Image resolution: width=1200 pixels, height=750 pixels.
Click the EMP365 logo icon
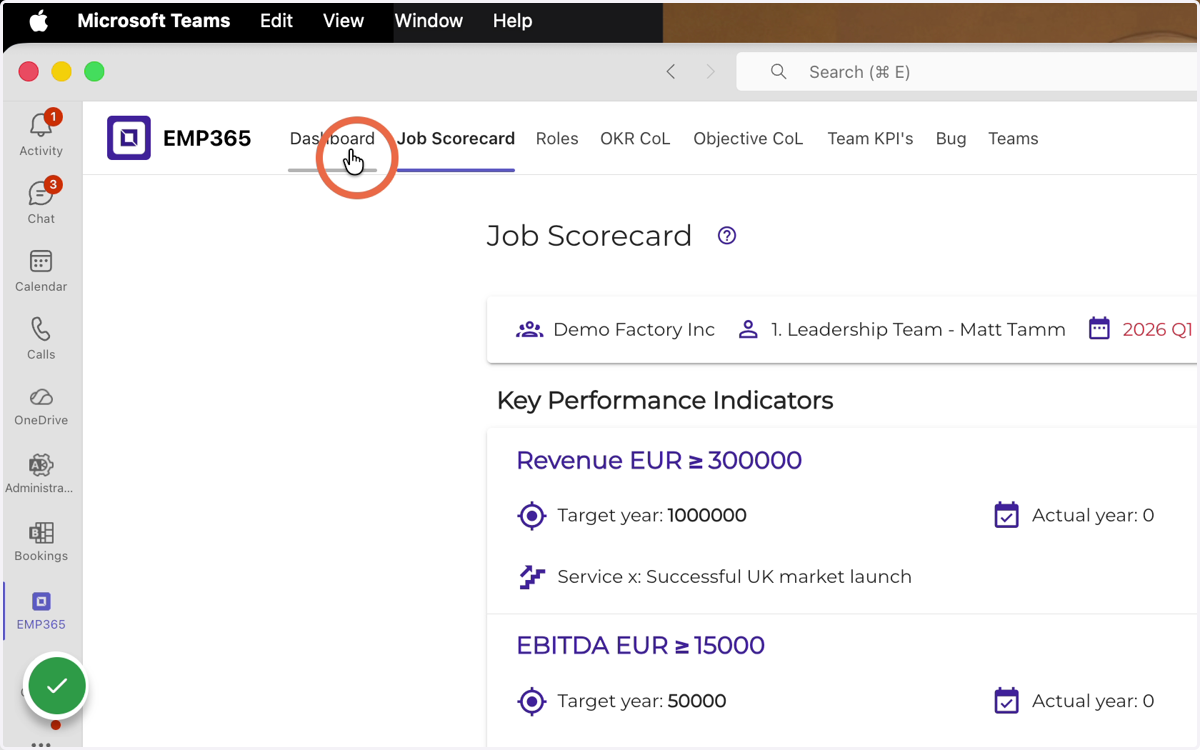(129, 138)
